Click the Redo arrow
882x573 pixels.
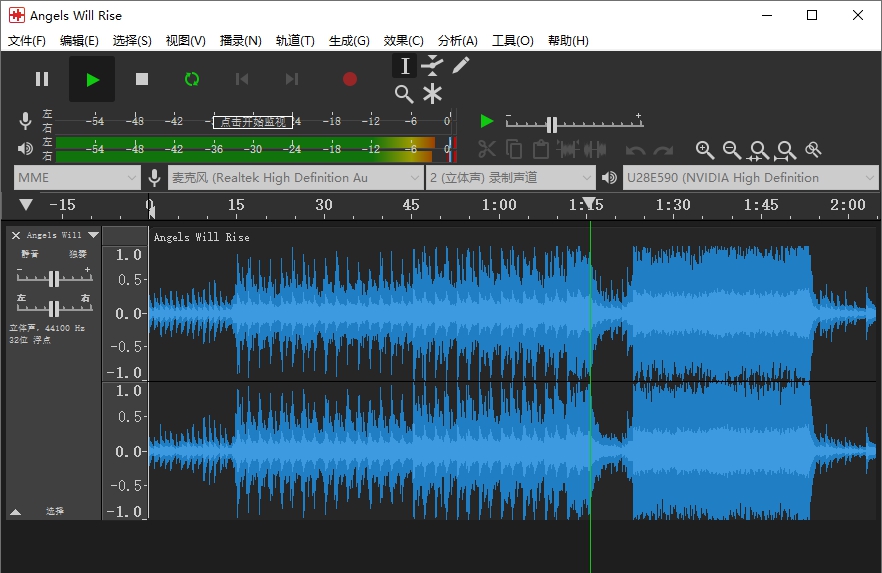[663, 150]
